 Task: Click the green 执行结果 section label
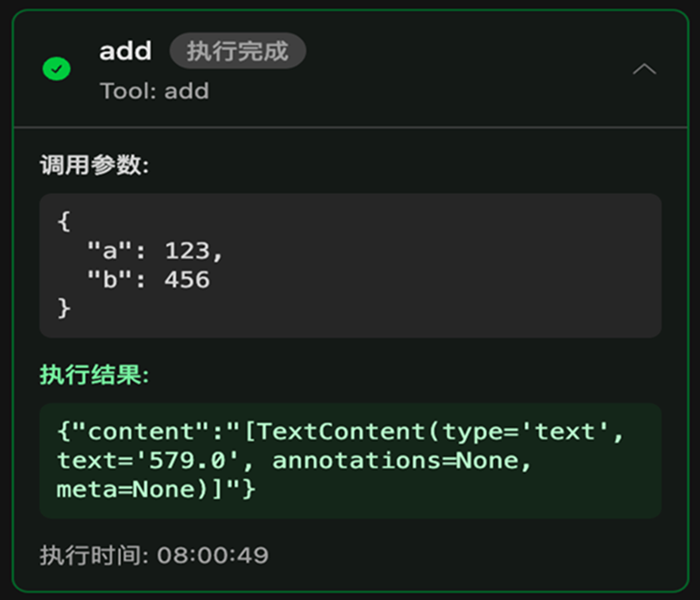pos(93,375)
